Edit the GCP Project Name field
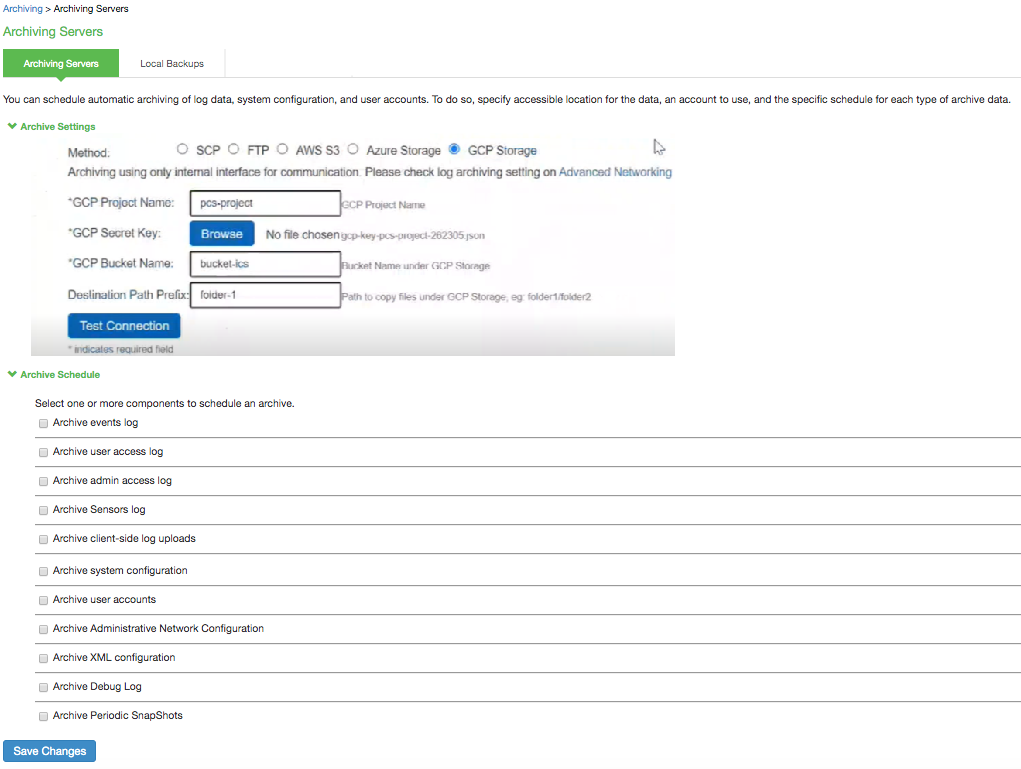 click(265, 203)
